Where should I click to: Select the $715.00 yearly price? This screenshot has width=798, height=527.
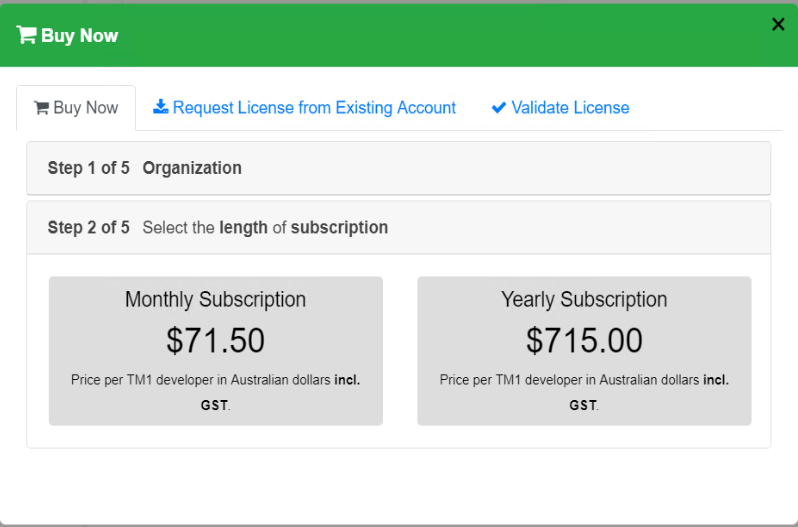coord(584,341)
